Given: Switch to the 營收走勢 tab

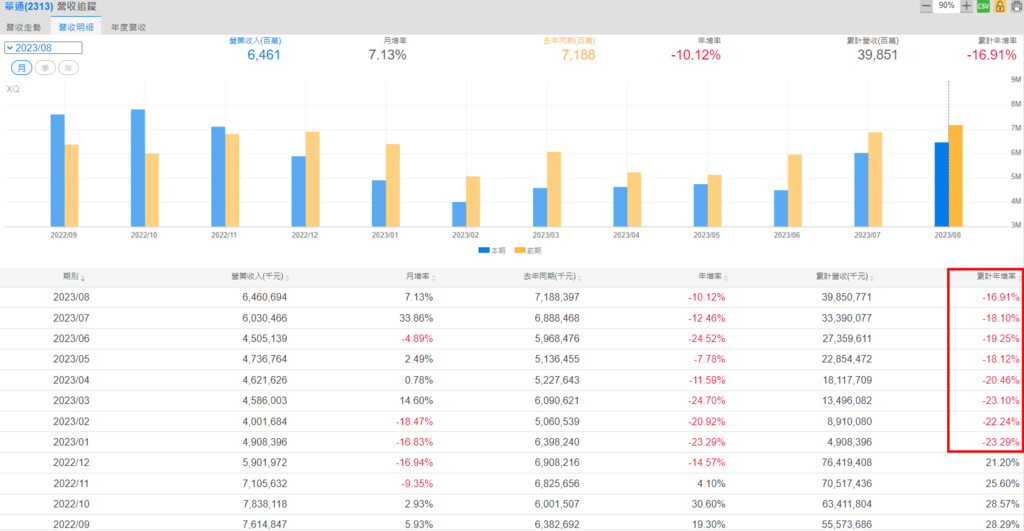Looking at the screenshot, I should click(24, 27).
